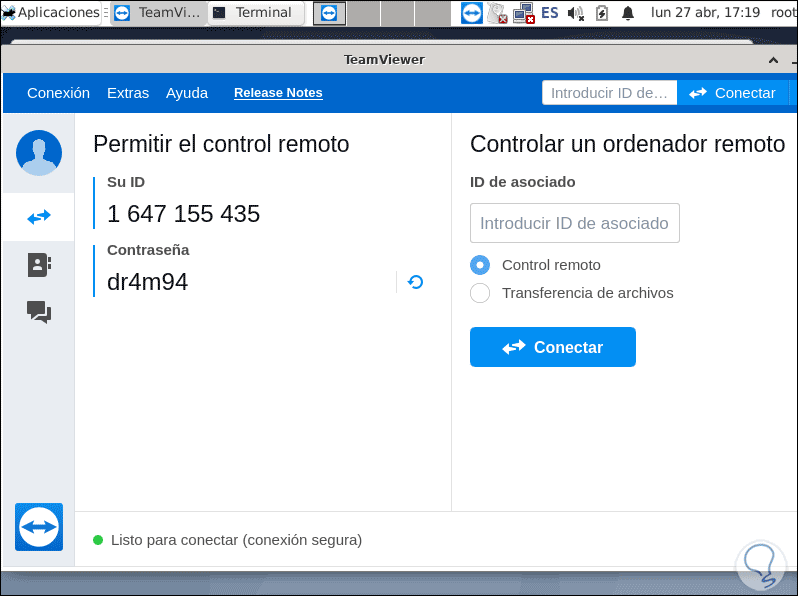The height and width of the screenshot is (596, 798).
Task: Click the top bar 'Introducir ID de…' field
Action: [609, 93]
